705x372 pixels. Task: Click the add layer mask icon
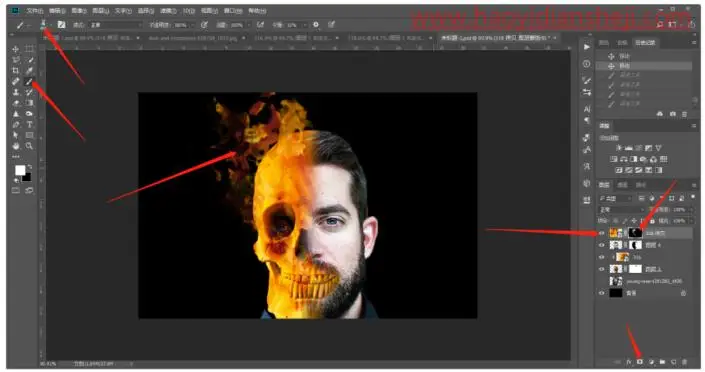(x=639, y=362)
